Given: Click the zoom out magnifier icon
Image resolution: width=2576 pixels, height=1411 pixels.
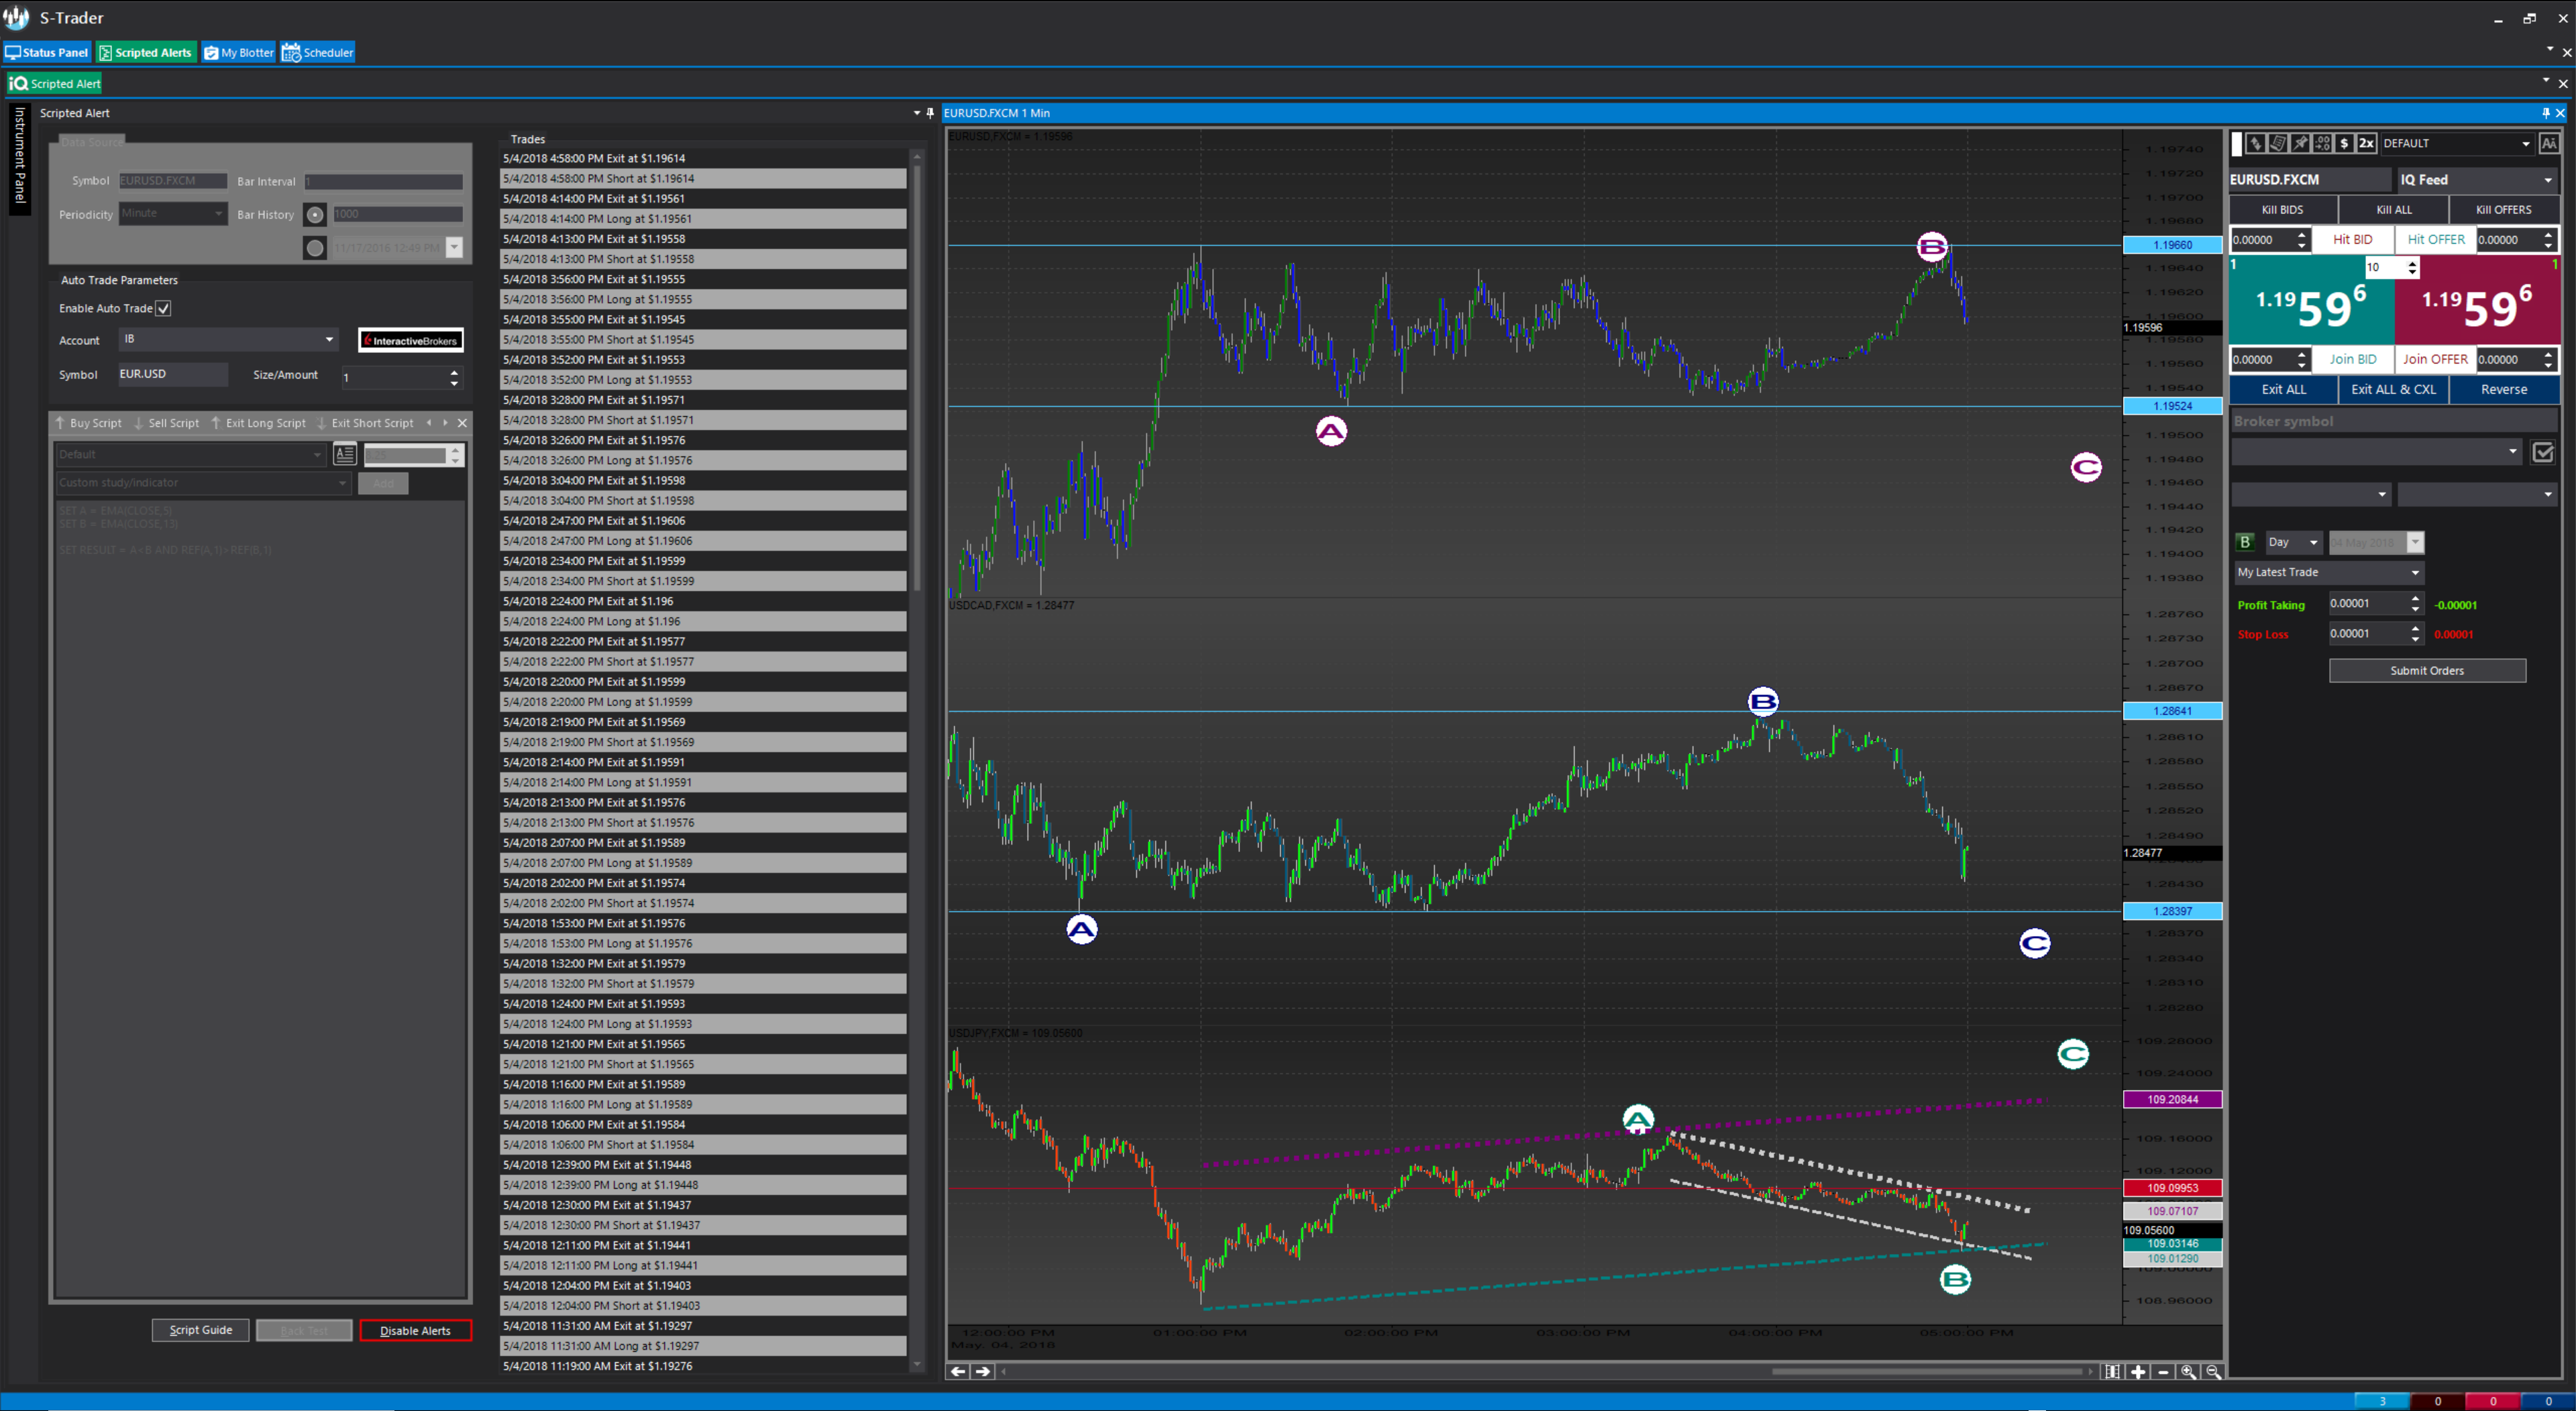Looking at the screenshot, I should [2213, 1371].
